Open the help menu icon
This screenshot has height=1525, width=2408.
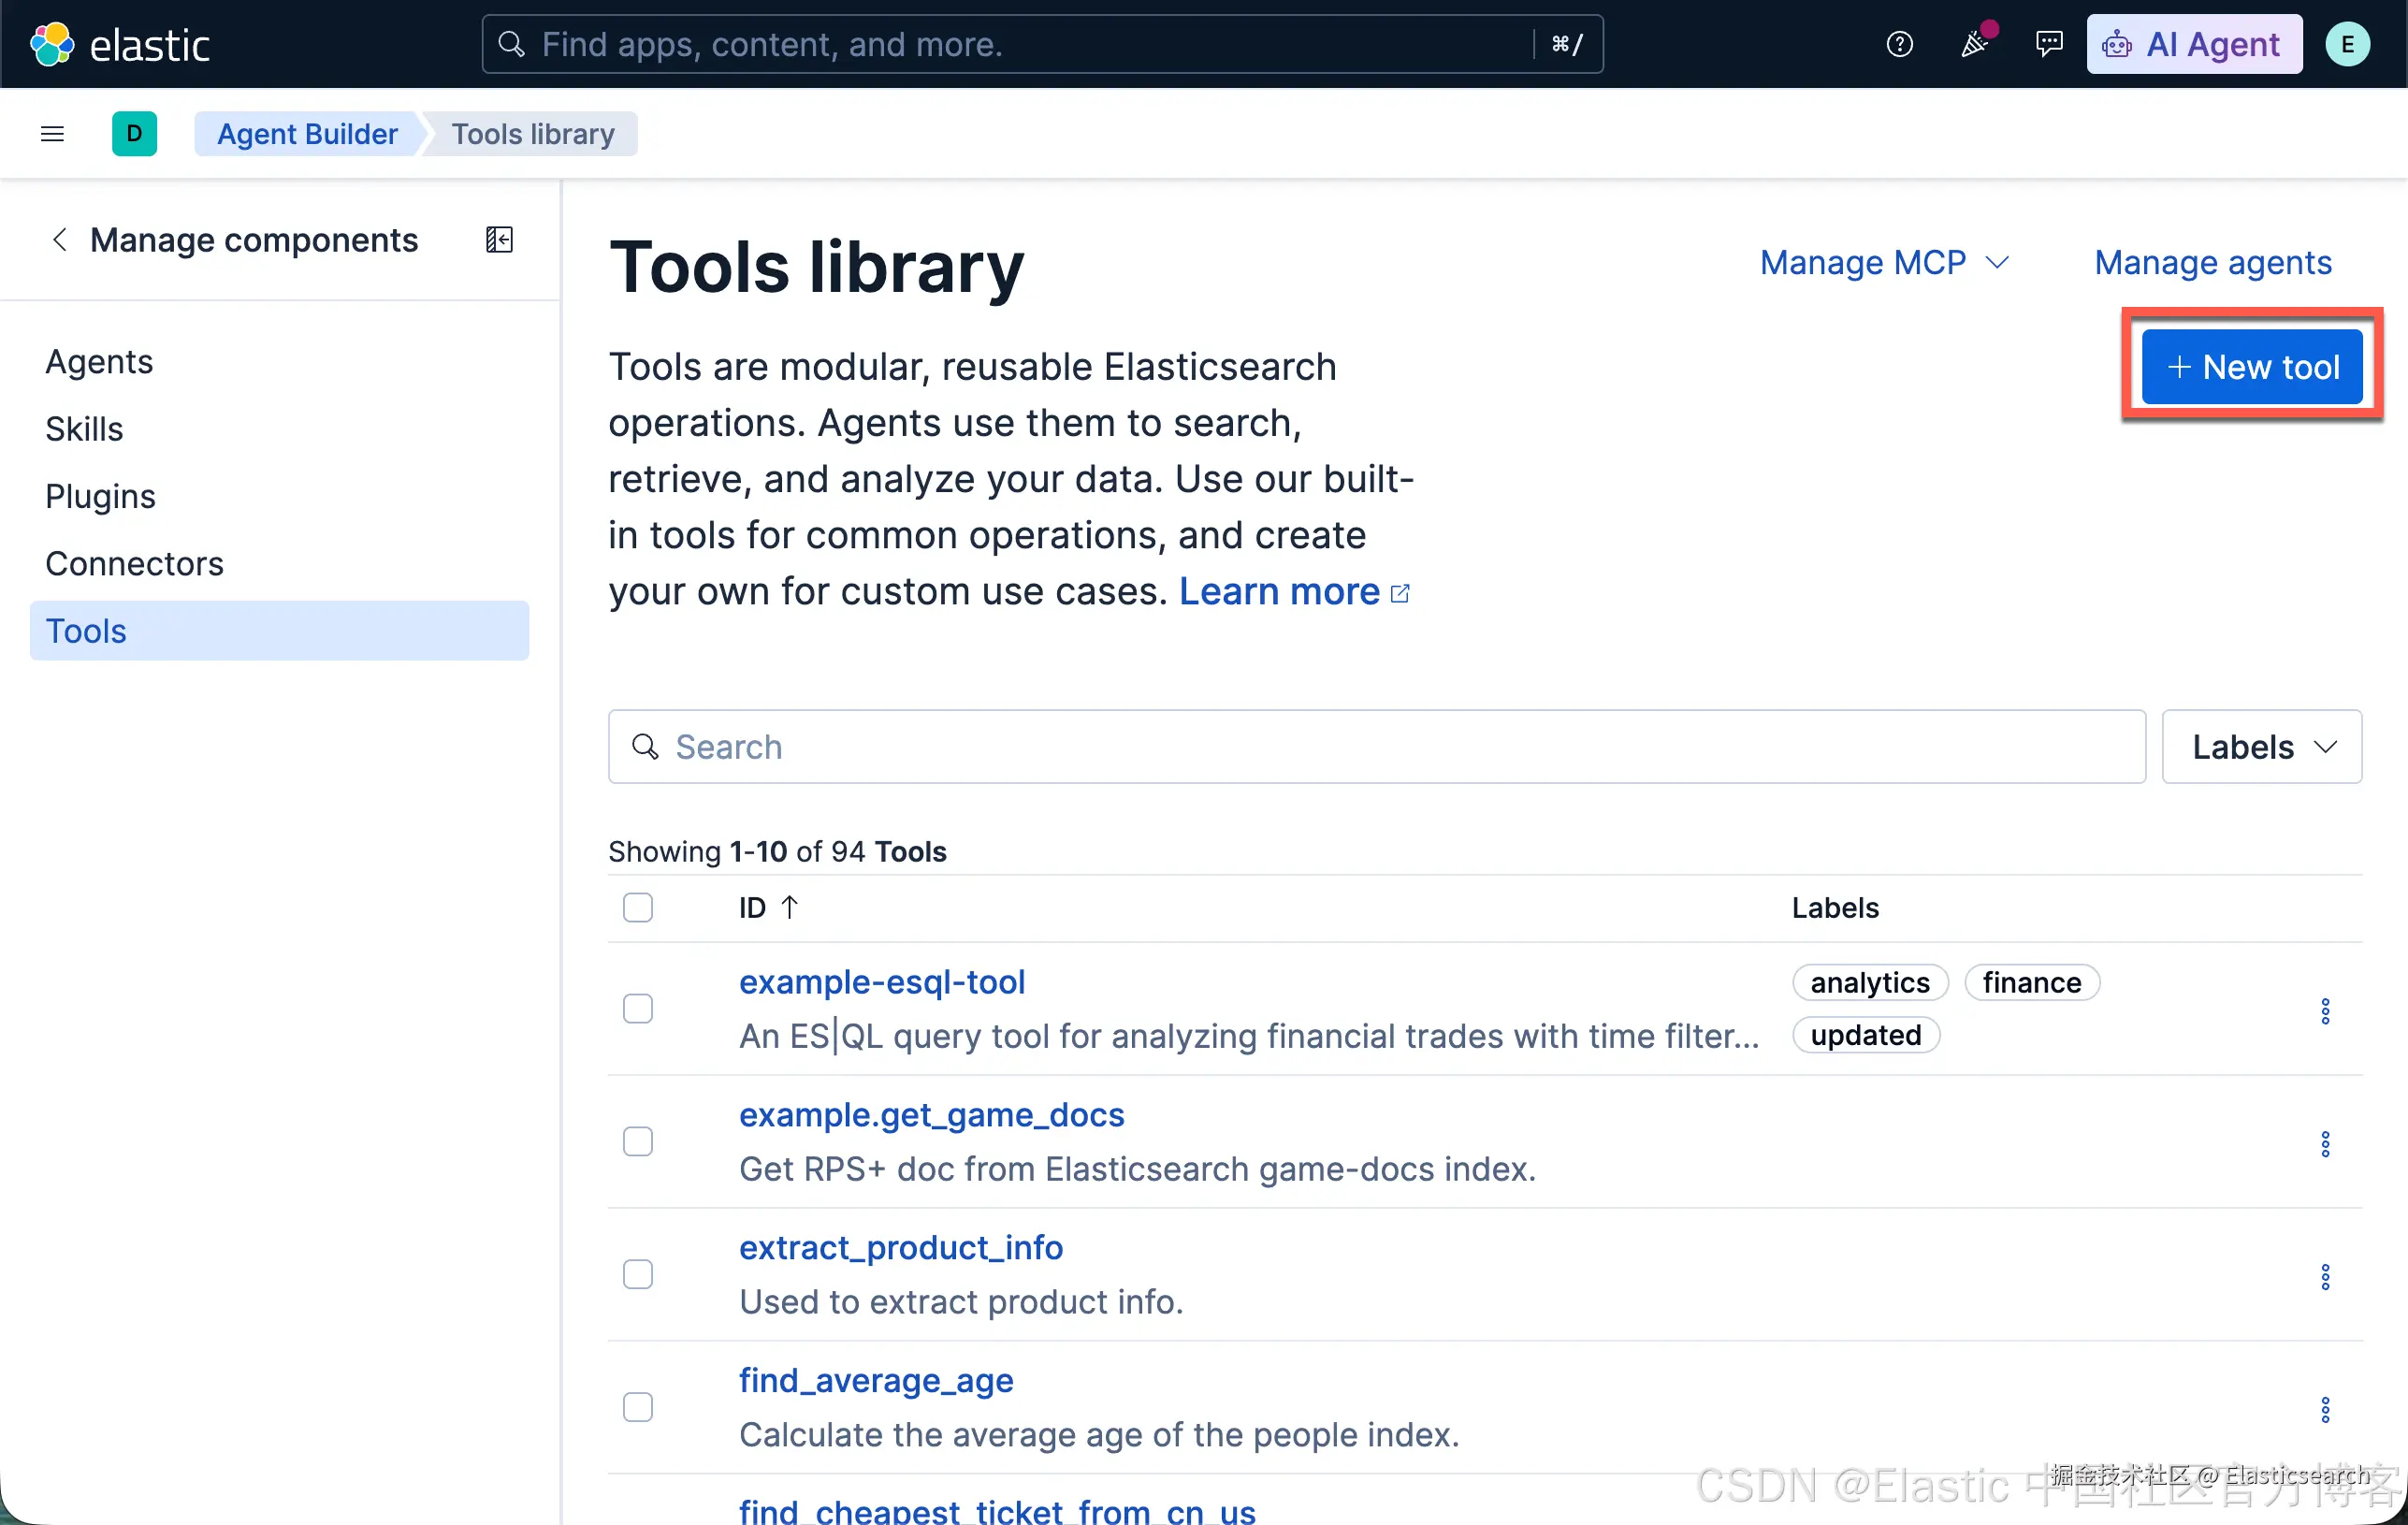click(x=1899, y=44)
